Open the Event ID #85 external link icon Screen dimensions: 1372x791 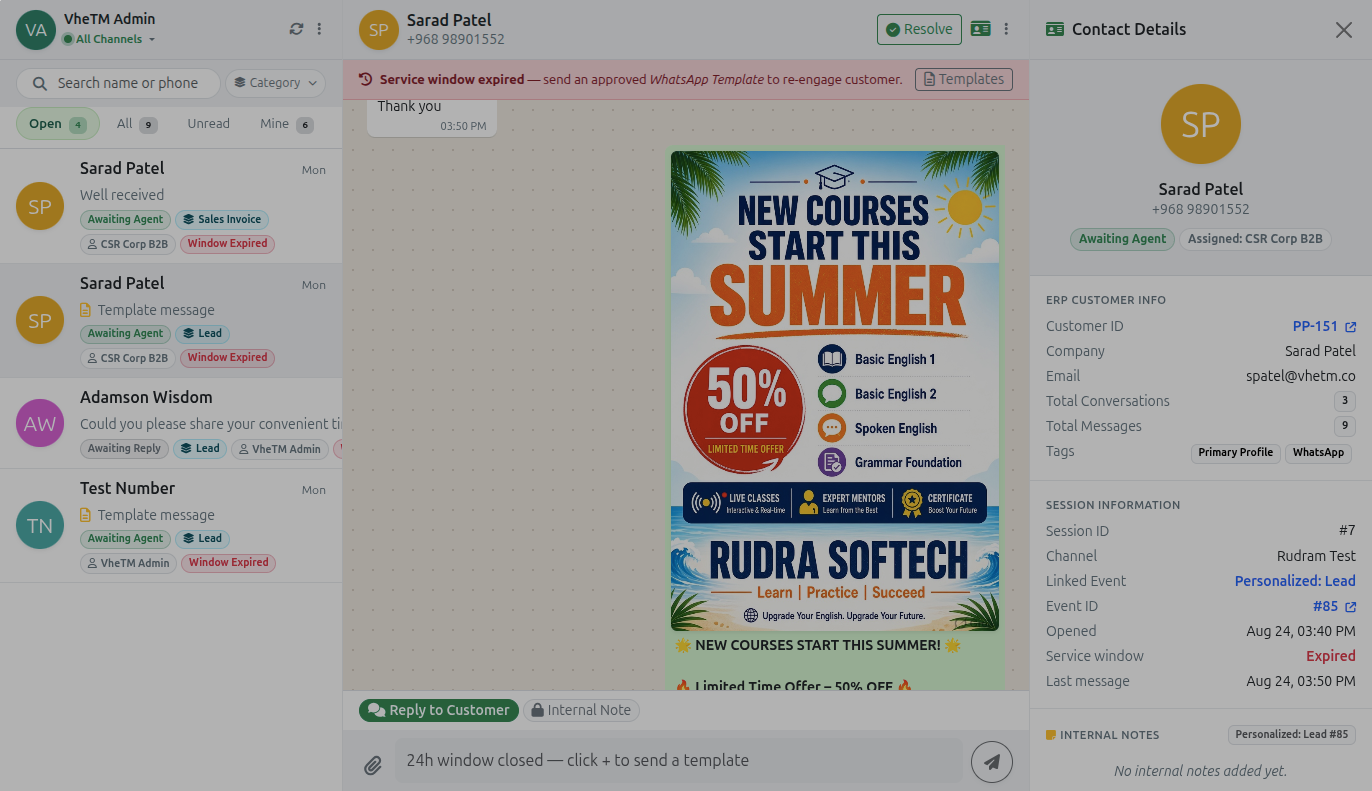pyautogui.click(x=1351, y=607)
